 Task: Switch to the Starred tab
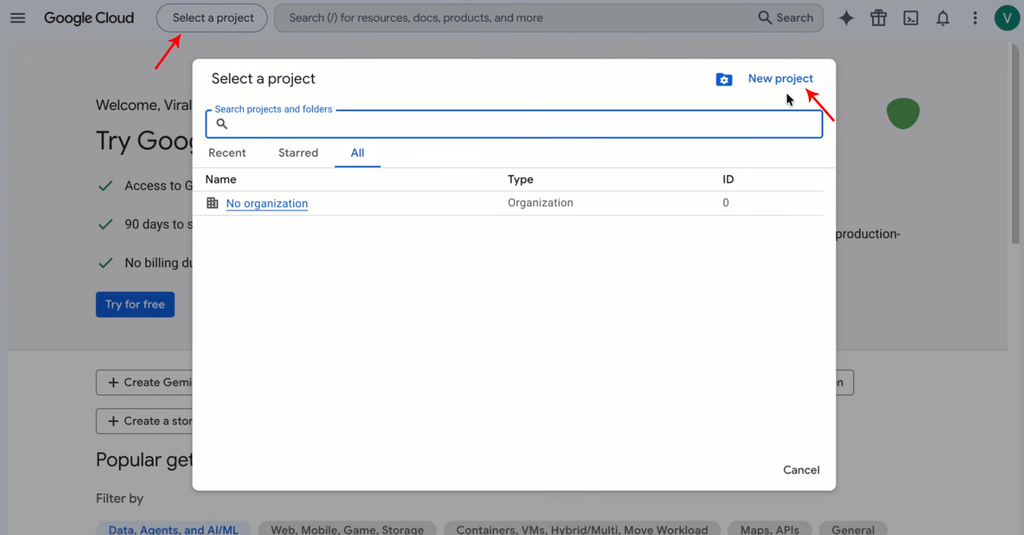pyautogui.click(x=298, y=153)
